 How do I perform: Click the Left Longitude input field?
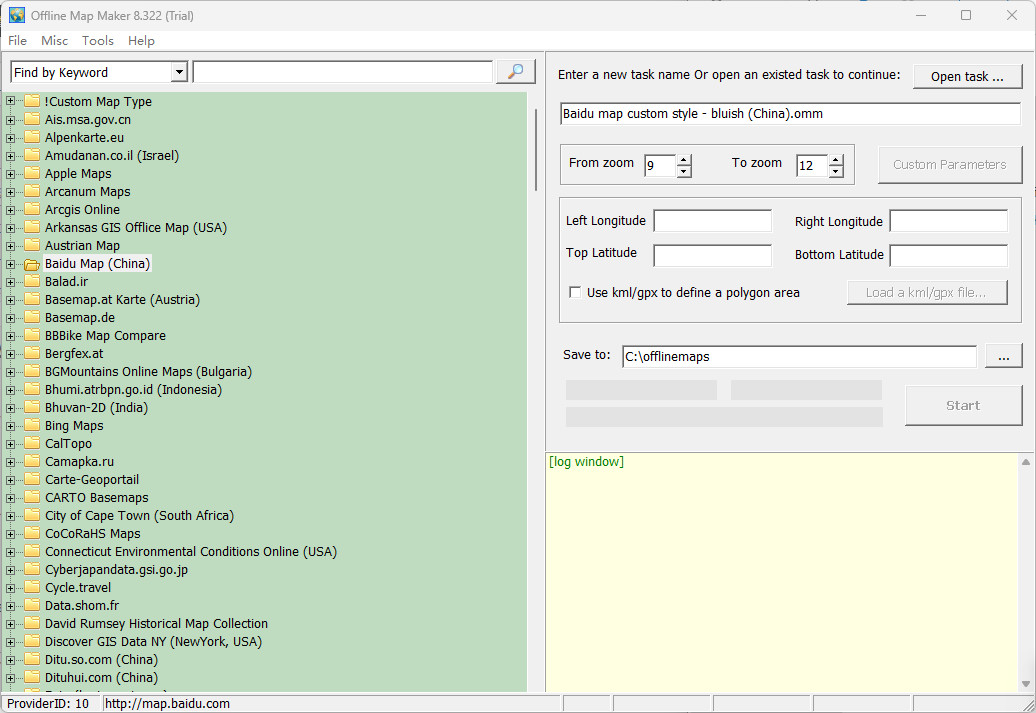point(712,221)
